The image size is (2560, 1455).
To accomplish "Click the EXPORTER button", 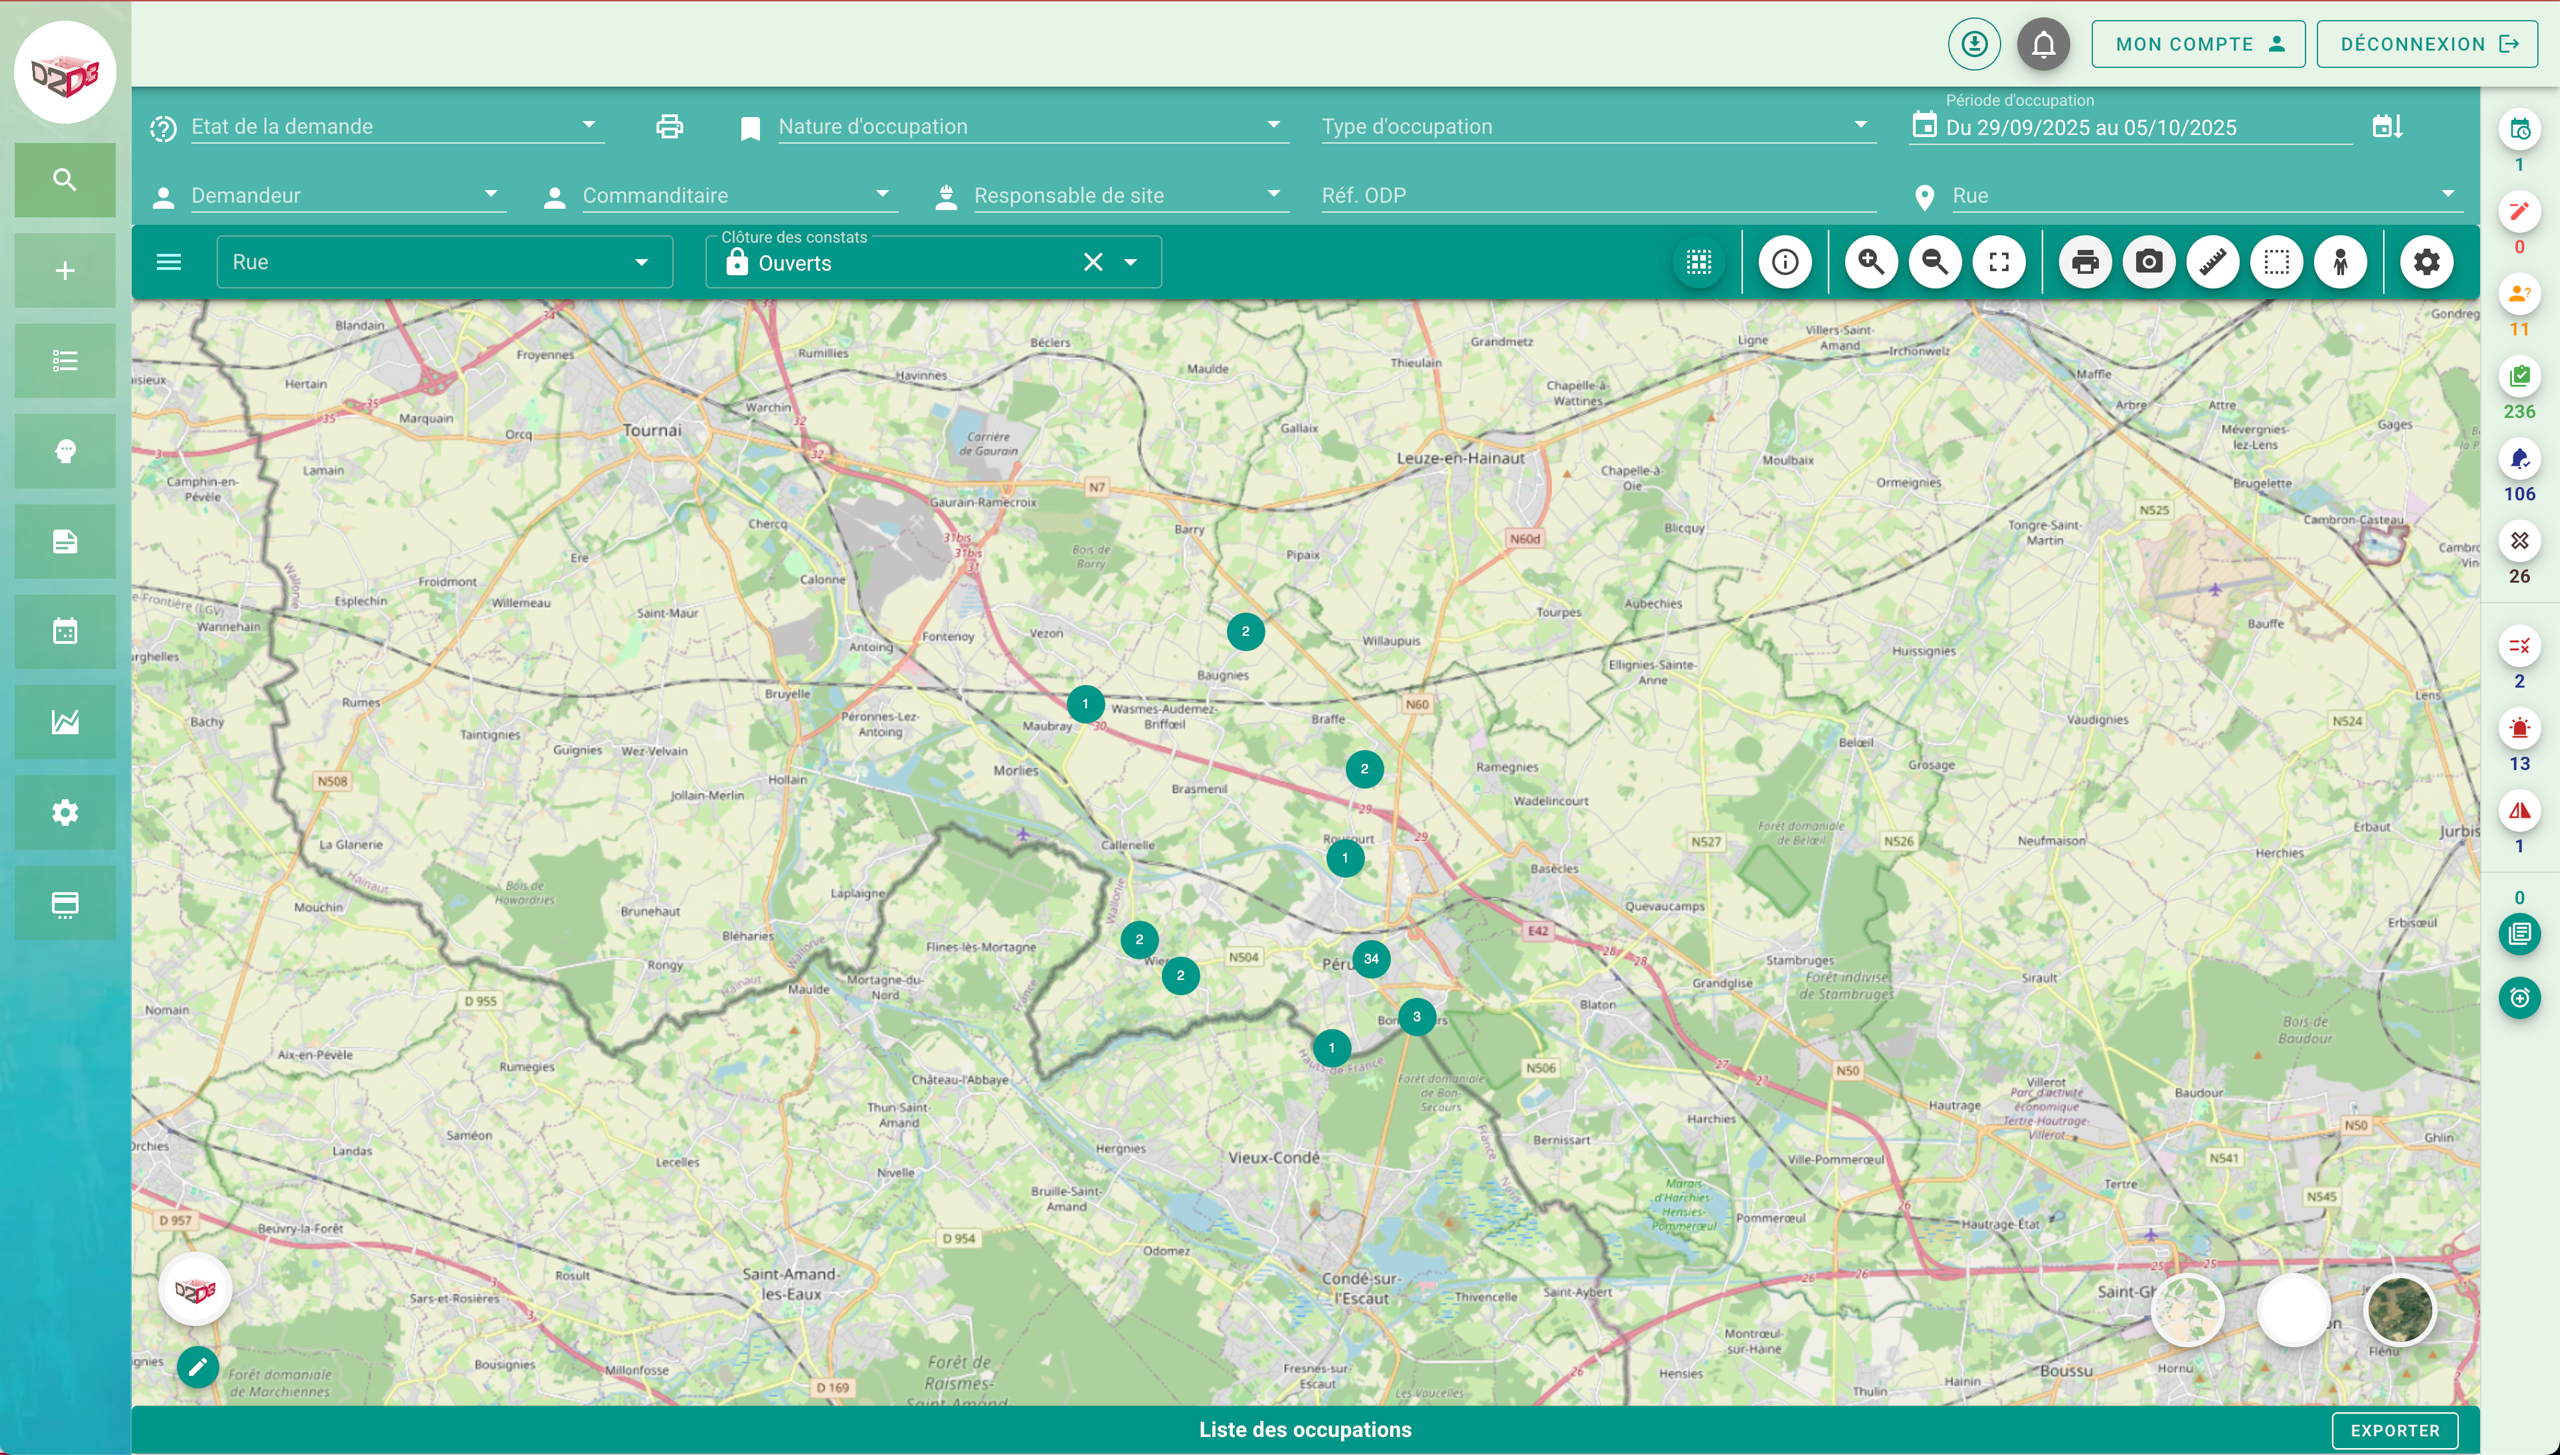I will tap(2394, 1430).
